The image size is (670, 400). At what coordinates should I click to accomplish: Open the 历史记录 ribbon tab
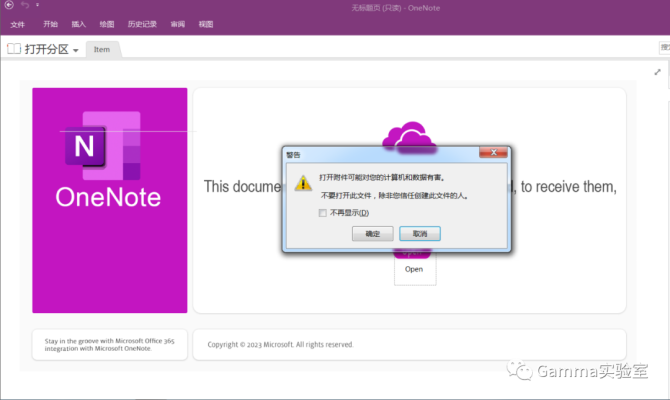tap(142, 24)
